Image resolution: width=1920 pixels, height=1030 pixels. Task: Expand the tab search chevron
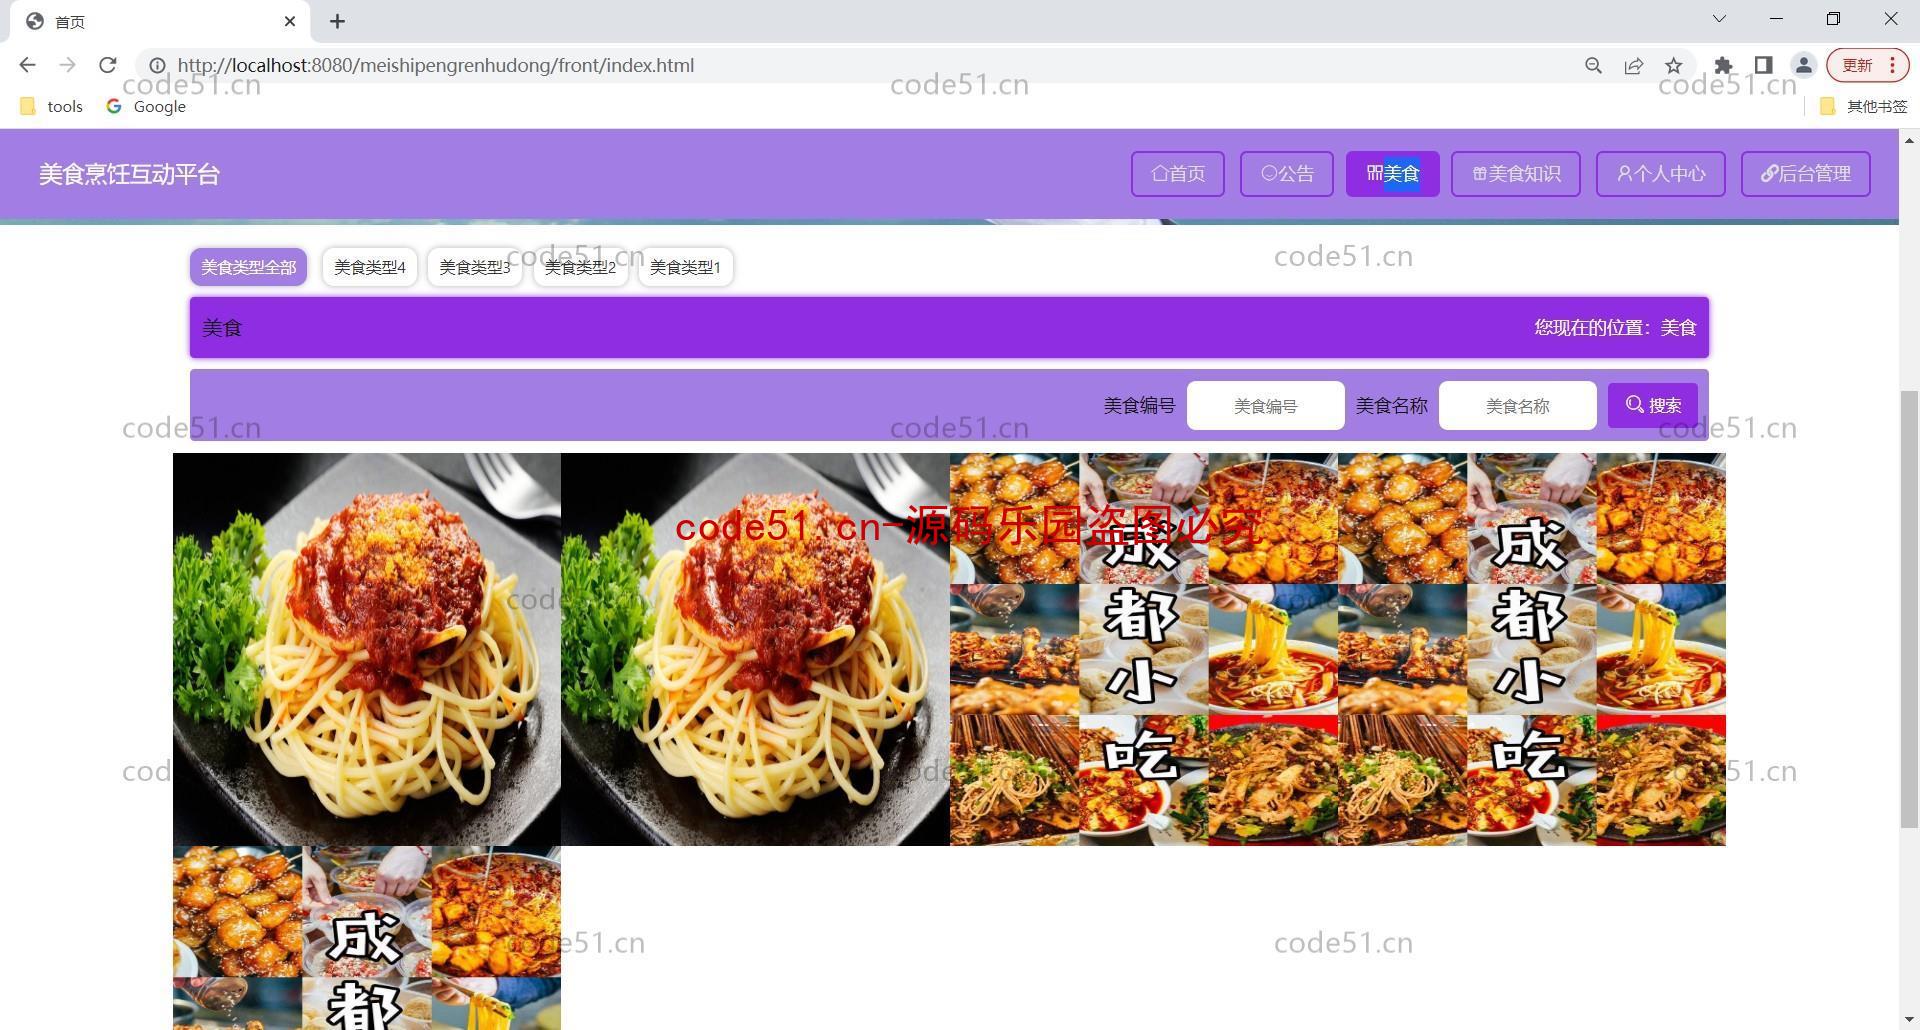tap(1719, 19)
